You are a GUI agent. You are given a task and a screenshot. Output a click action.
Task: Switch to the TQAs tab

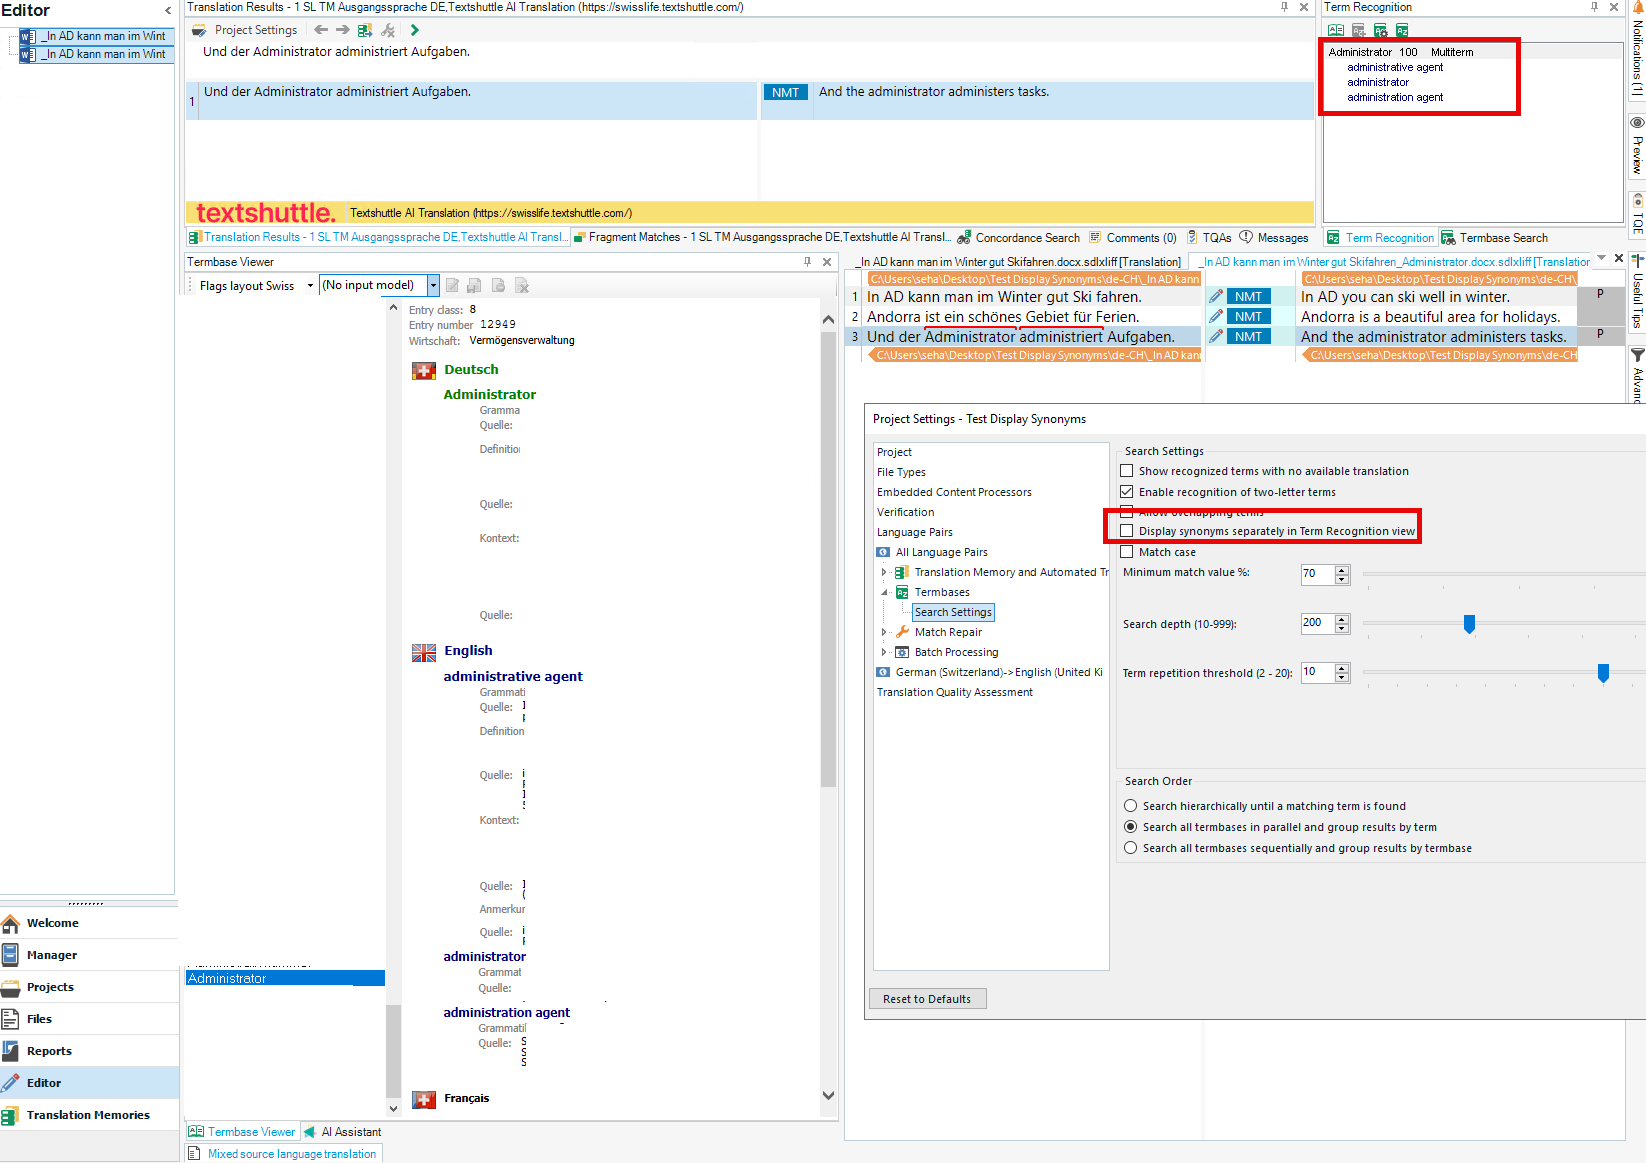pyautogui.click(x=1208, y=238)
